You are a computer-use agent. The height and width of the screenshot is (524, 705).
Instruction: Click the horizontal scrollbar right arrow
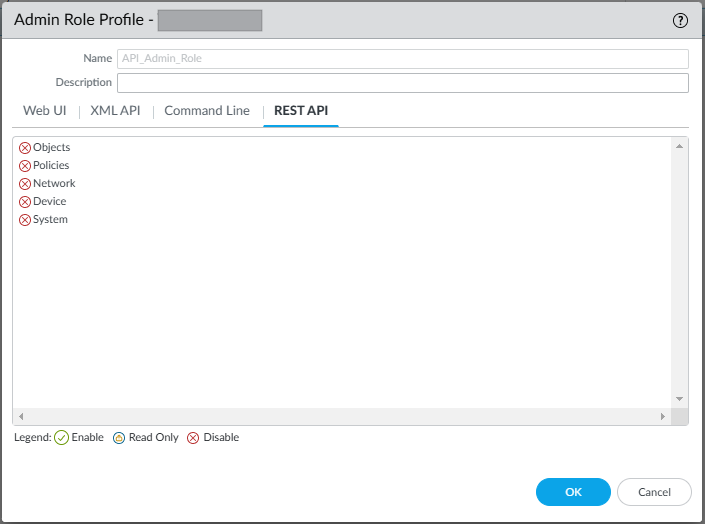(x=663, y=417)
